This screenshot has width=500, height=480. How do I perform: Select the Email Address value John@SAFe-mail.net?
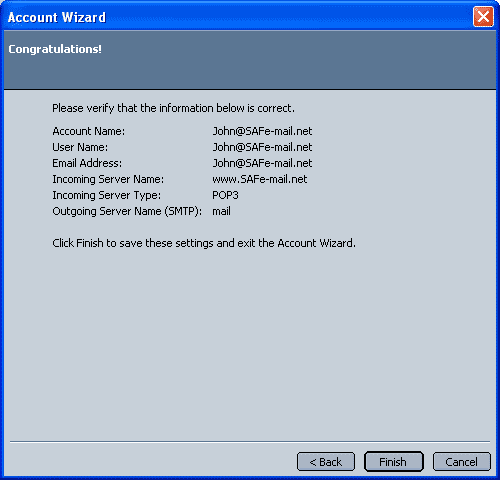point(262,163)
